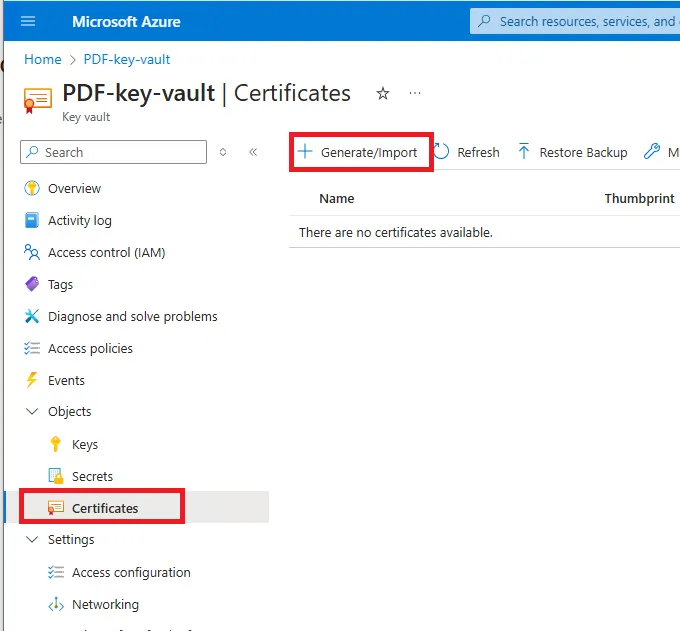Screen dimensions: 680x631
Task: Open Events page
Action: point(66,381)
